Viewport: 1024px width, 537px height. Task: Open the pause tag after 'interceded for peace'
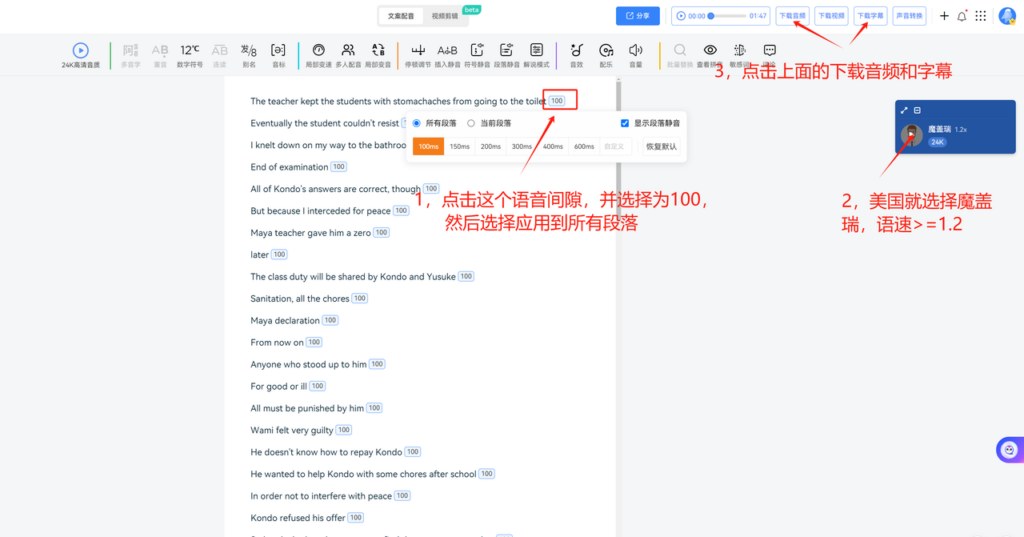pyautogui.click(x=401, y=210)
